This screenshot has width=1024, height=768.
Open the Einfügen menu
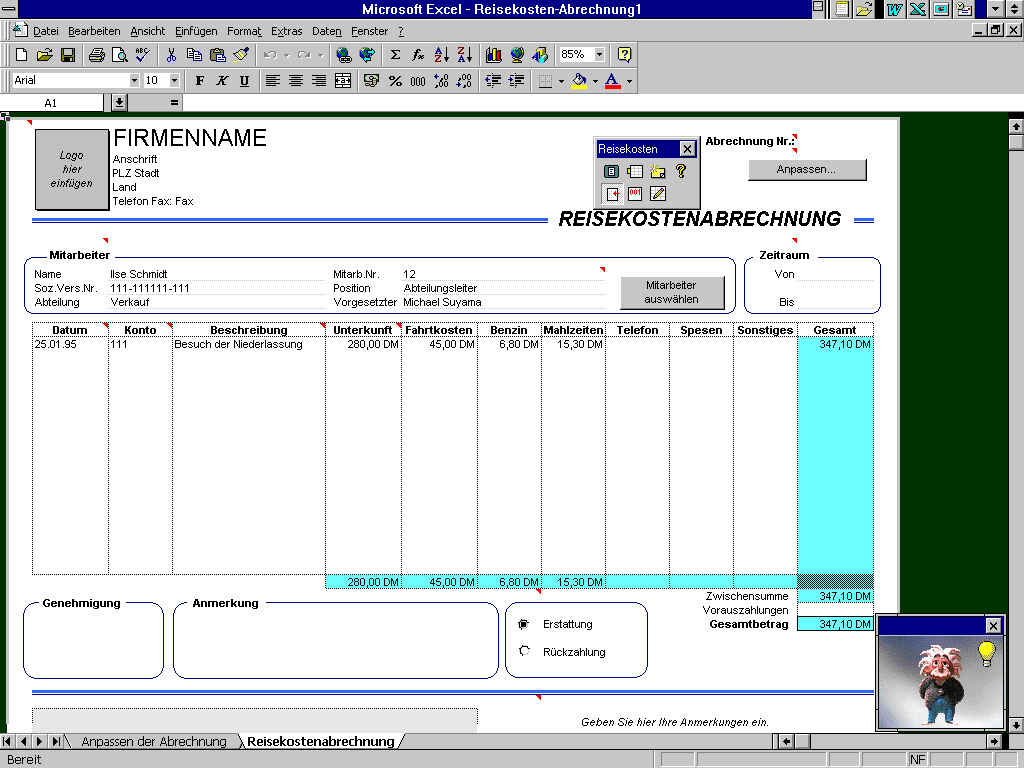pyautogui.click(x=195, y=31)
